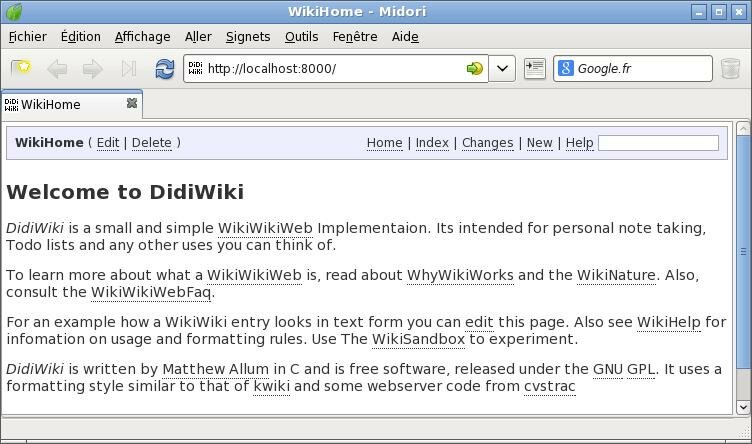Click the scrollbar up arrow
The image size is (752, 444).
(x=743, y=129)
